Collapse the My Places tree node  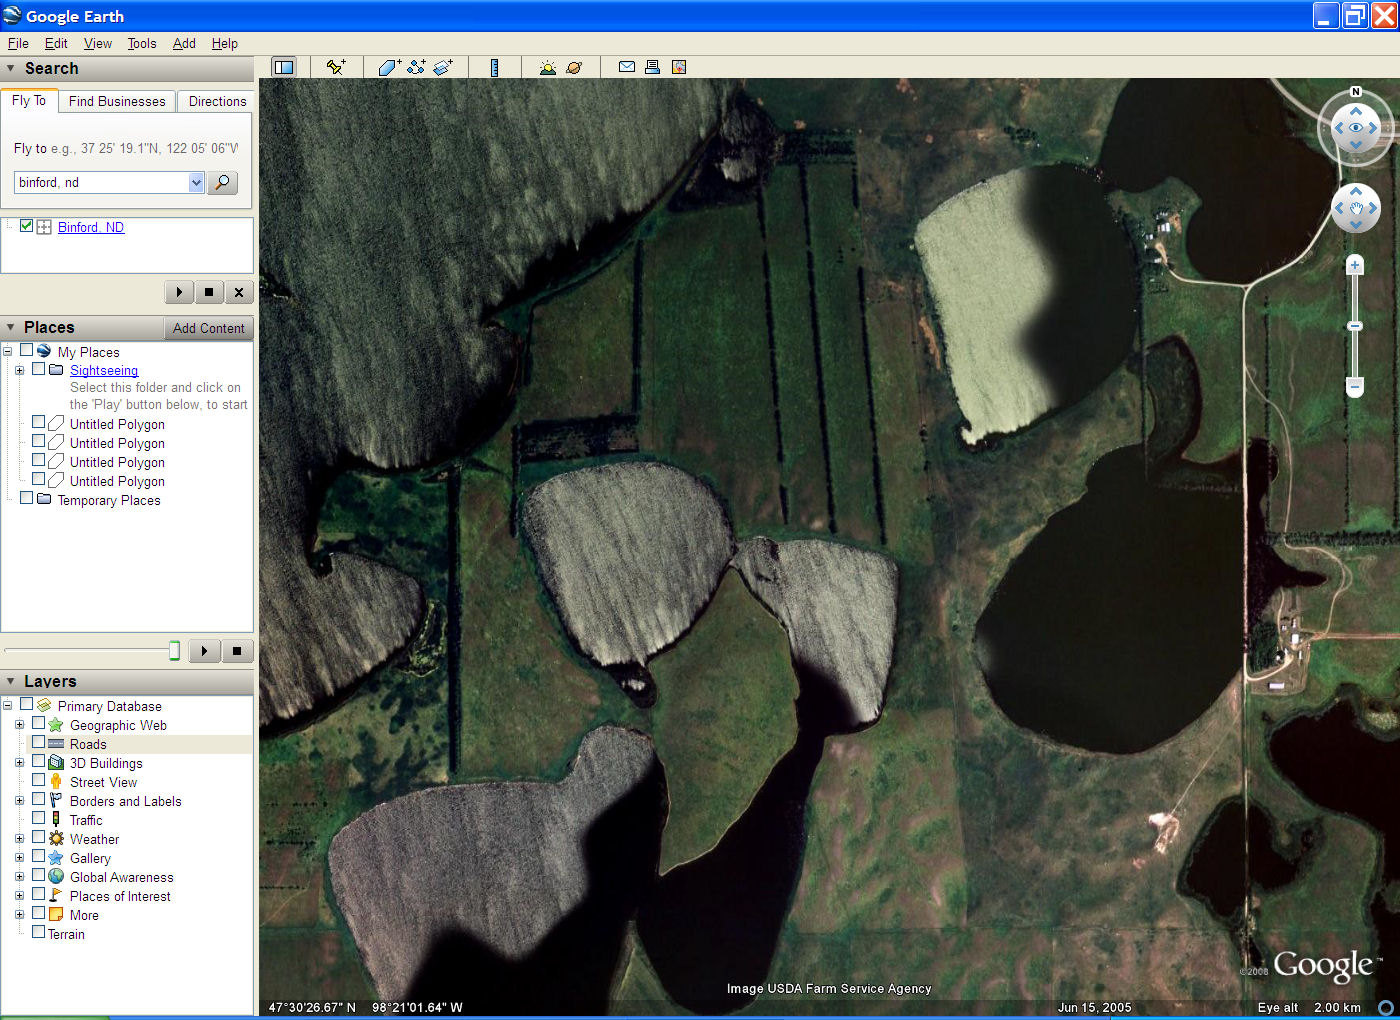(7, 351)
